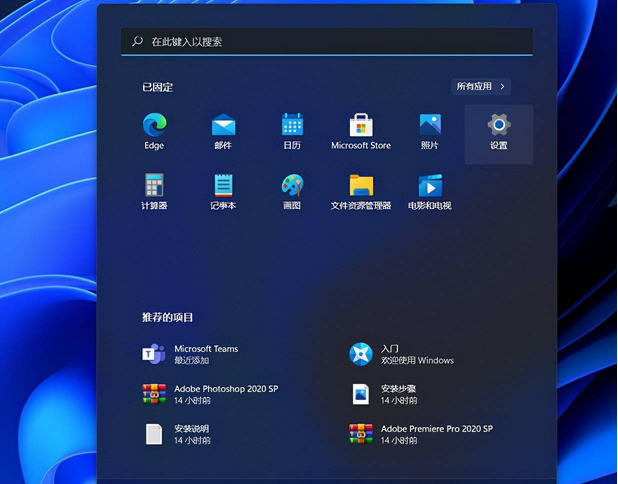
Task: Select the 安装说明 file name
Action: [x=192, y=428]
